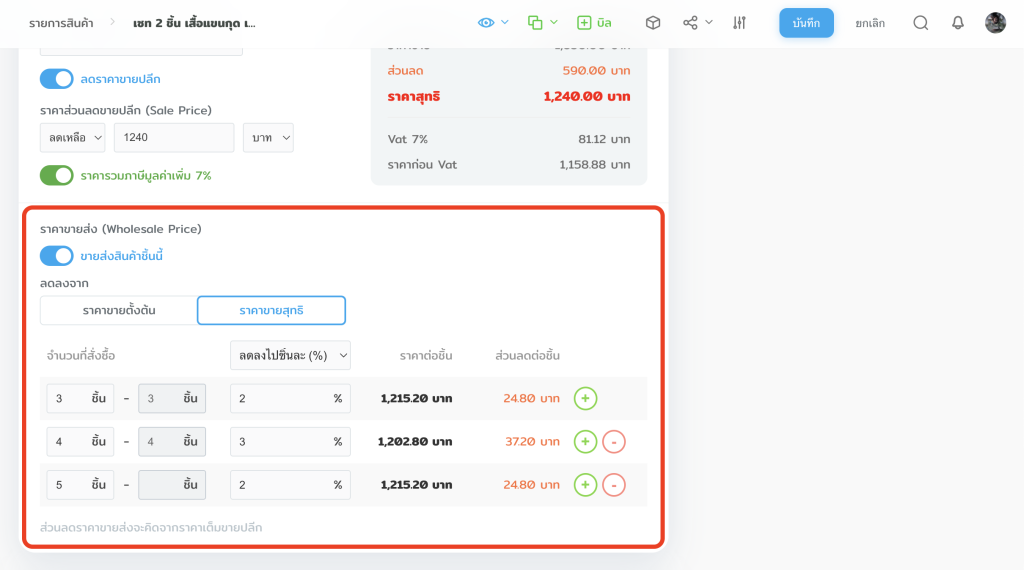Open the ลดเหลือ dropdown

[72, 138]
